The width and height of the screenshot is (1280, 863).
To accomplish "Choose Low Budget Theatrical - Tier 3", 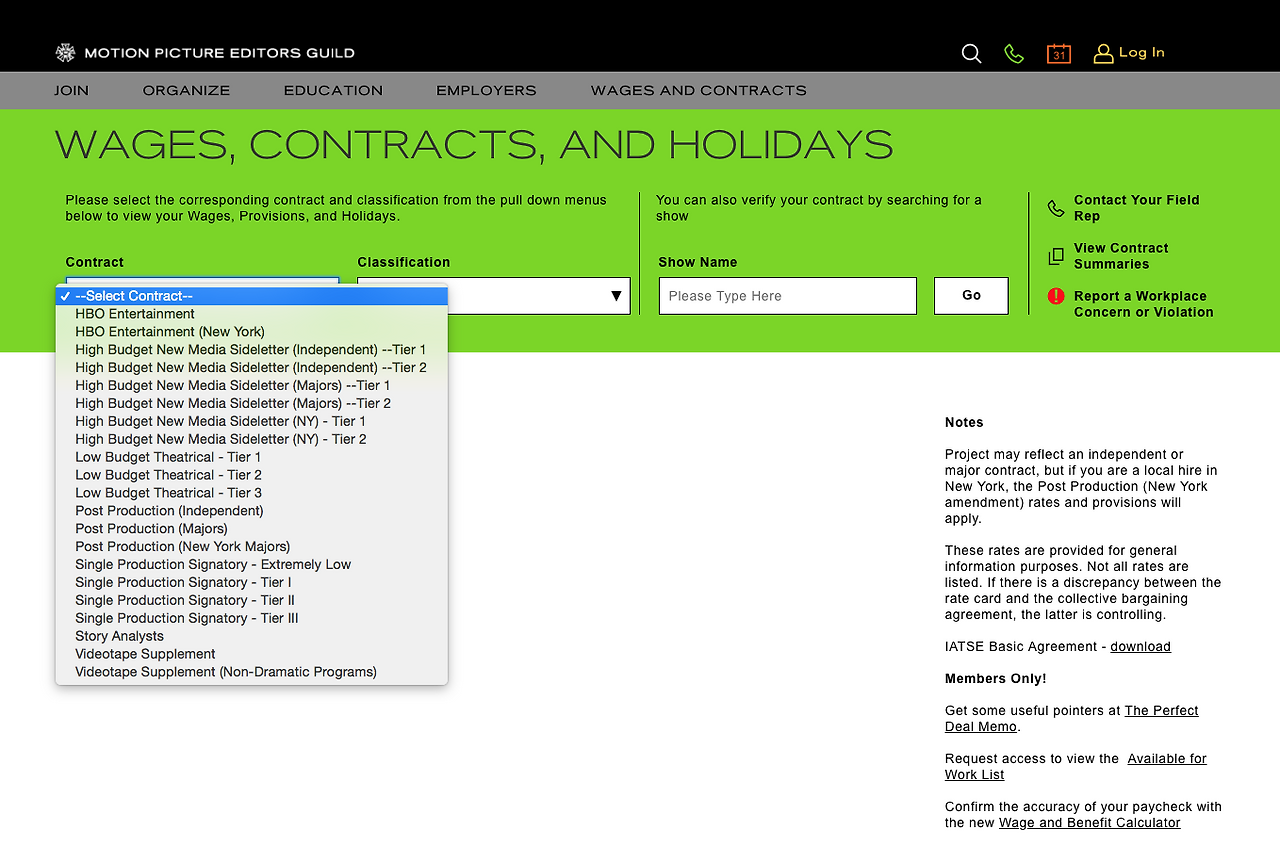I will (x=252, y=494).
